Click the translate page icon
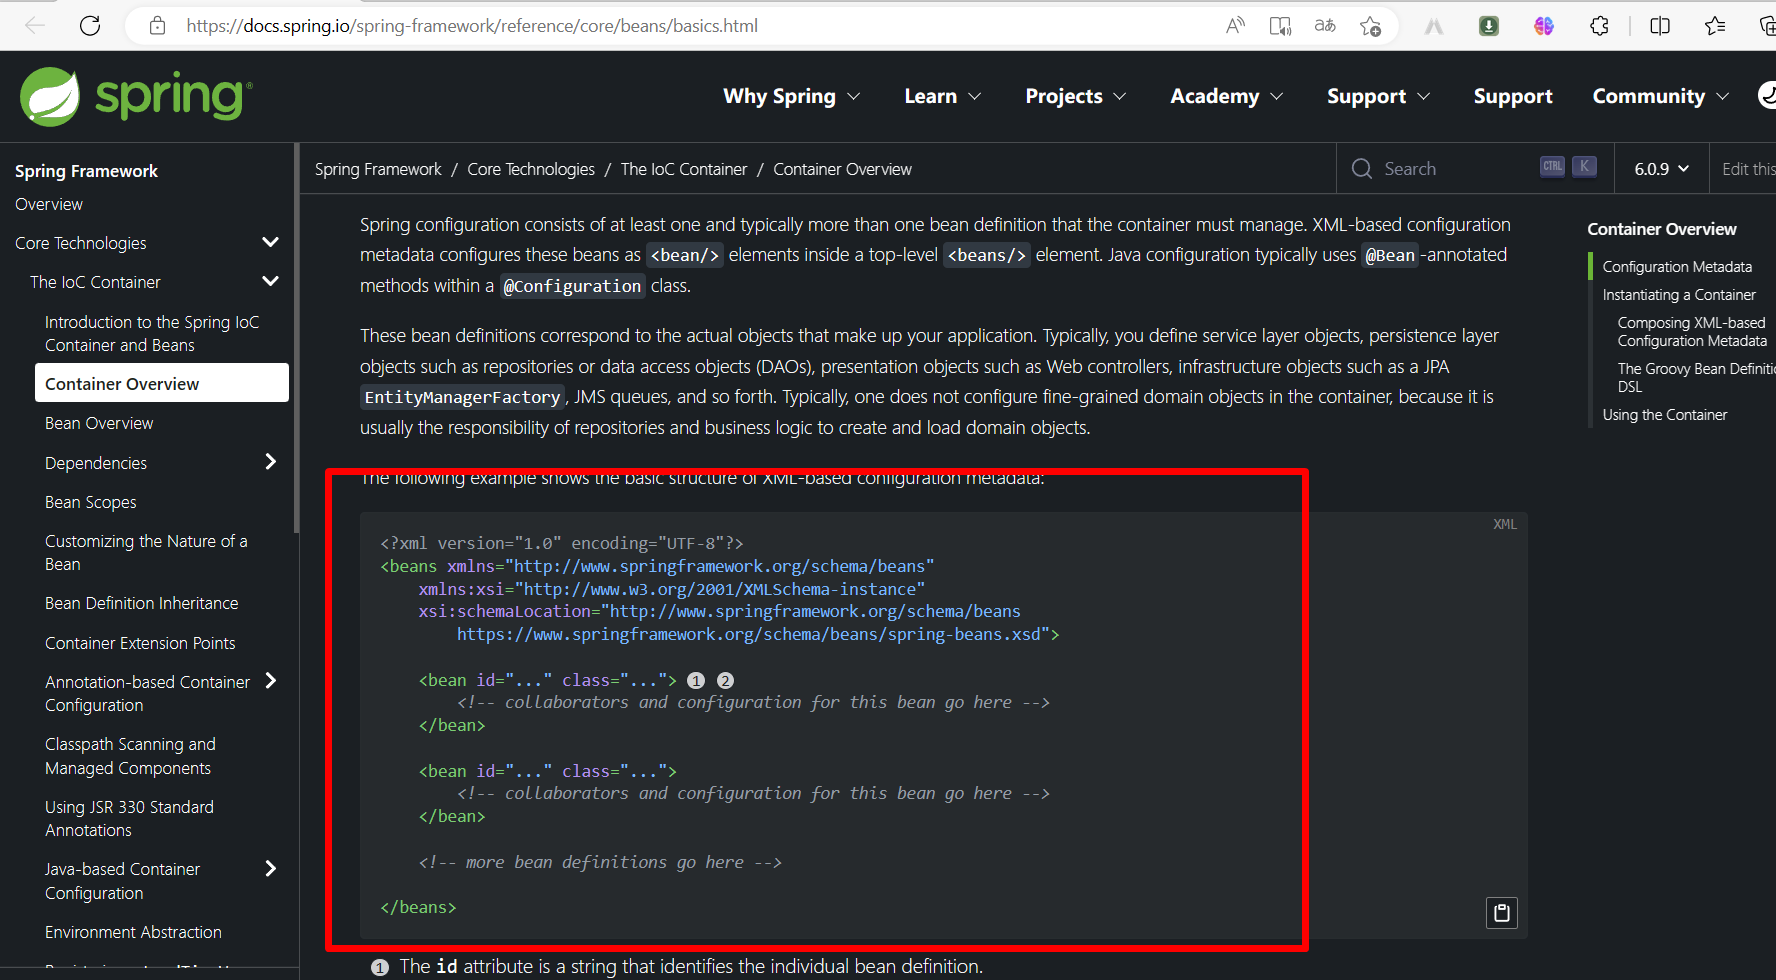The height and width of the screenshot is (980, 1776). point(1325,26)
